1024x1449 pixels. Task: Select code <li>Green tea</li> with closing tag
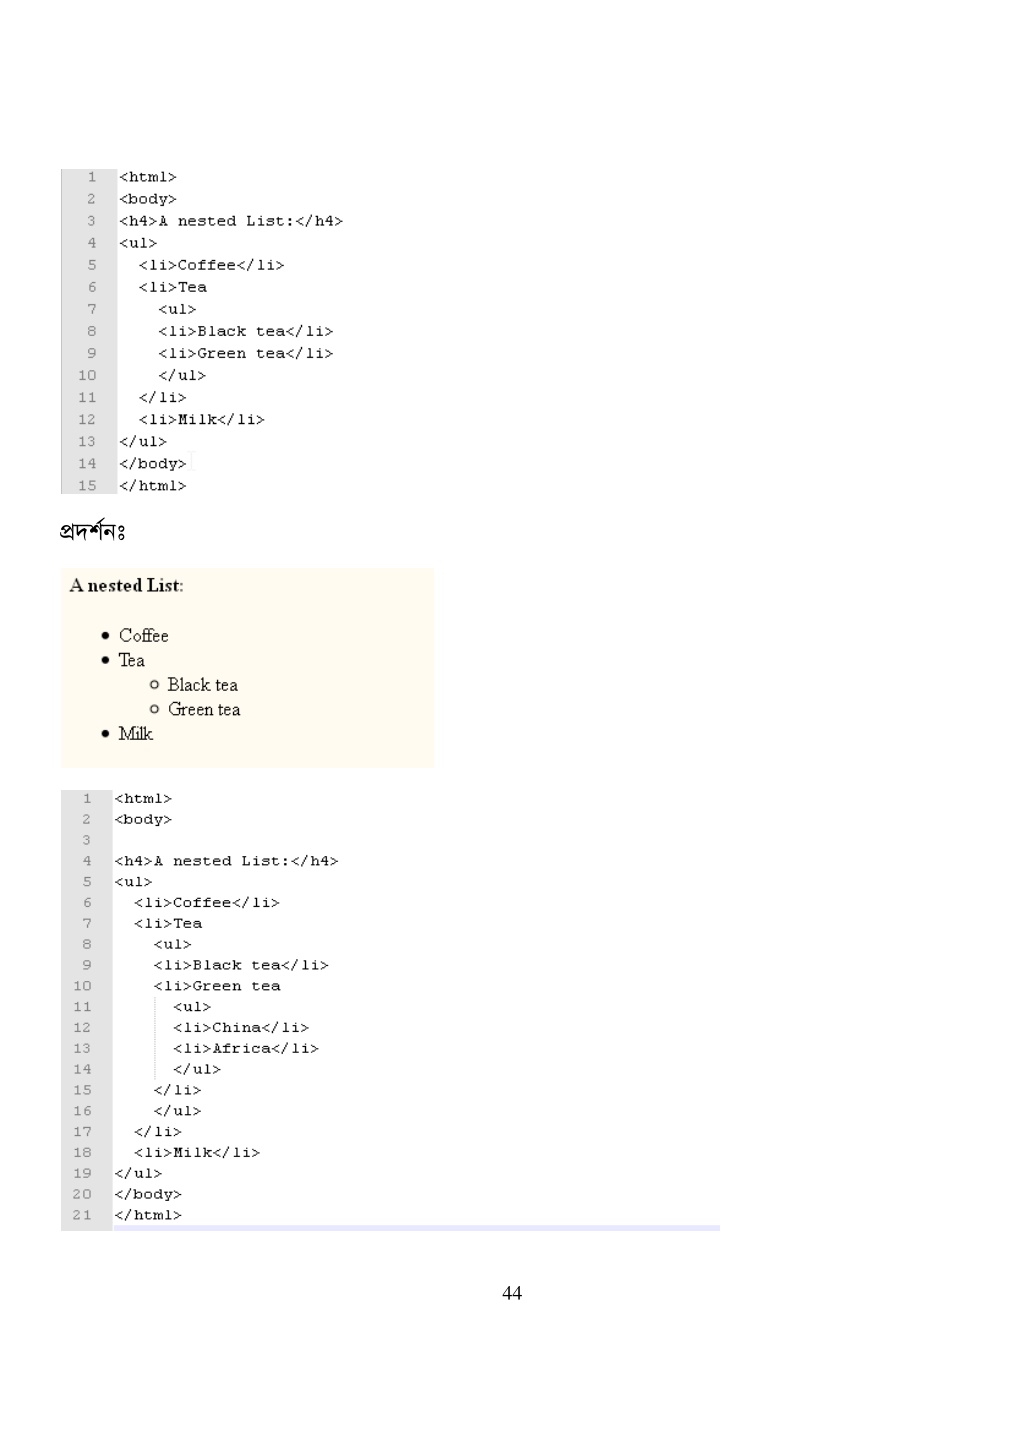point(246,354)
